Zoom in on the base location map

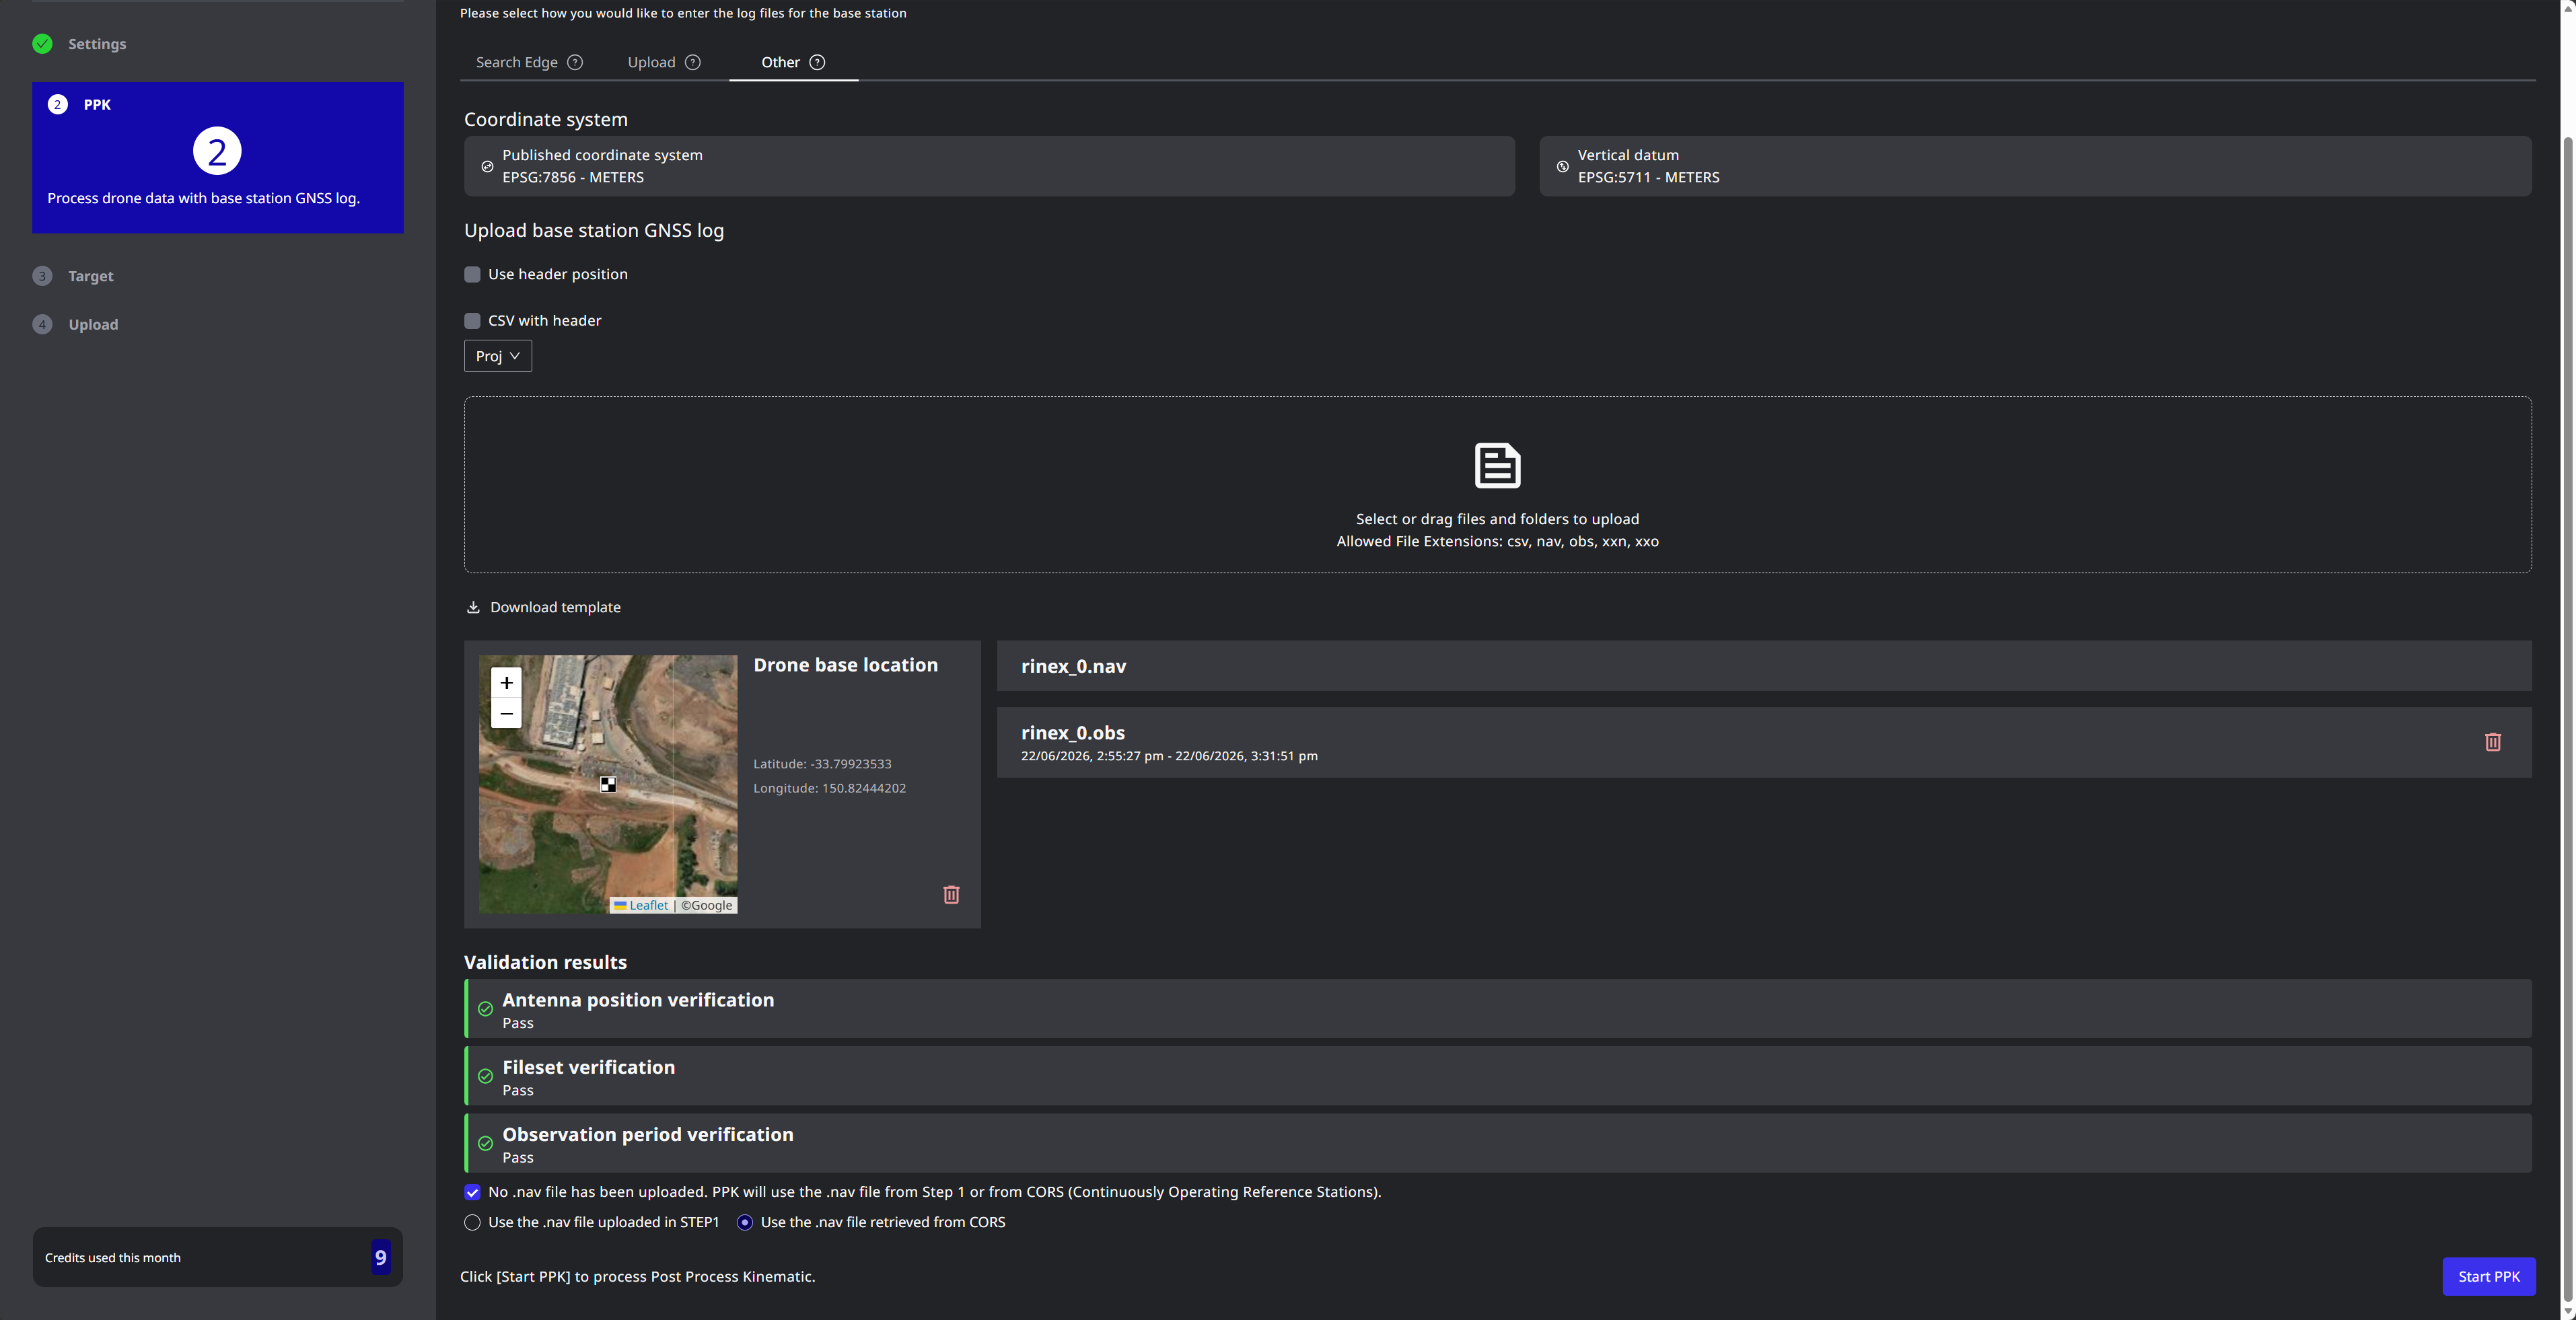506,682
